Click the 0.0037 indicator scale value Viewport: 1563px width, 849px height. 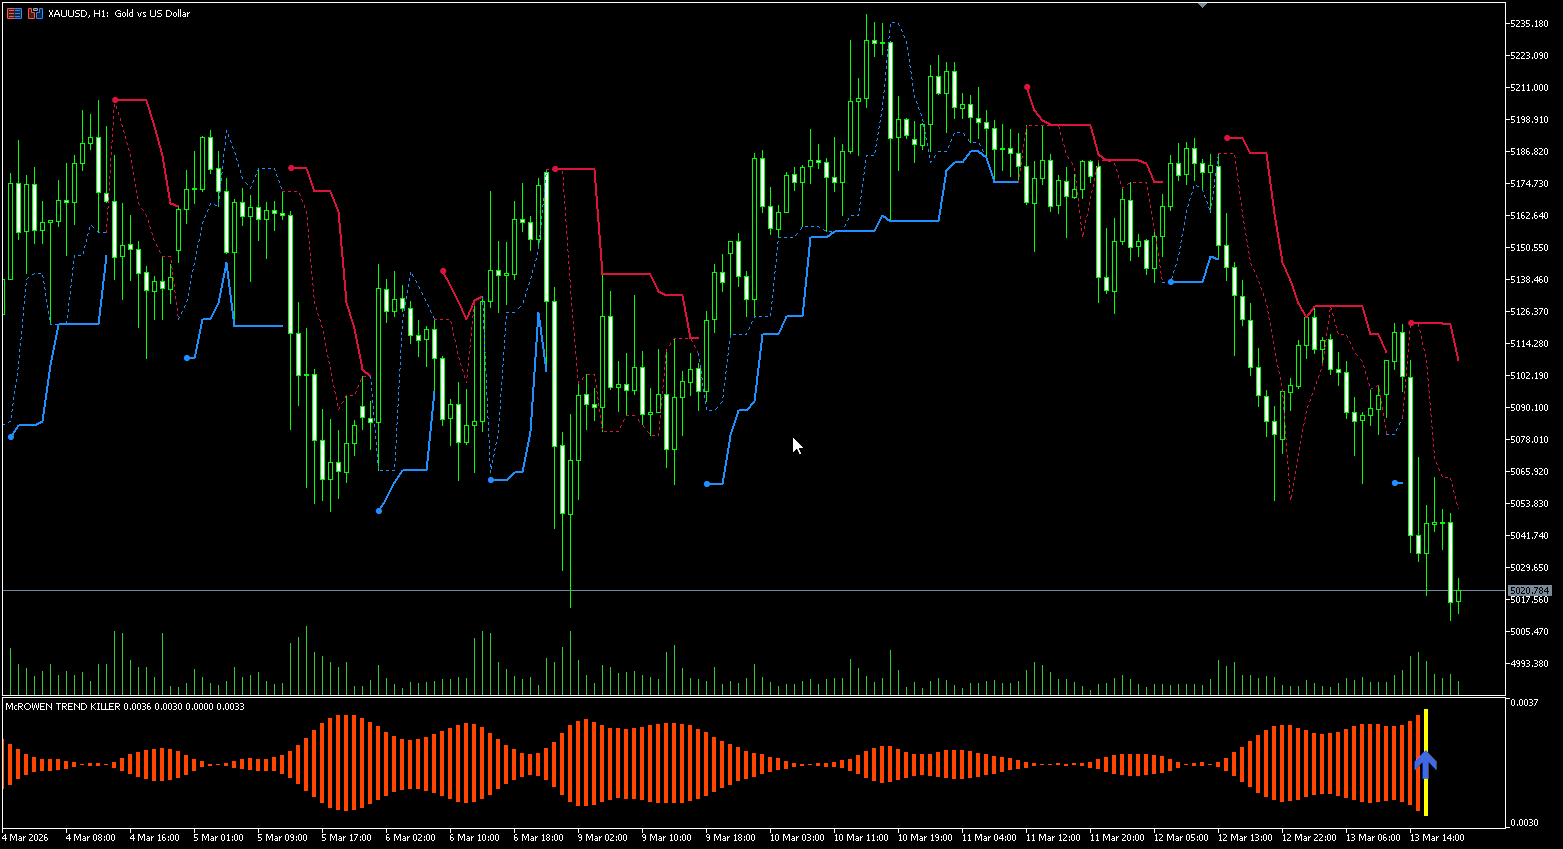point(1523,703)
